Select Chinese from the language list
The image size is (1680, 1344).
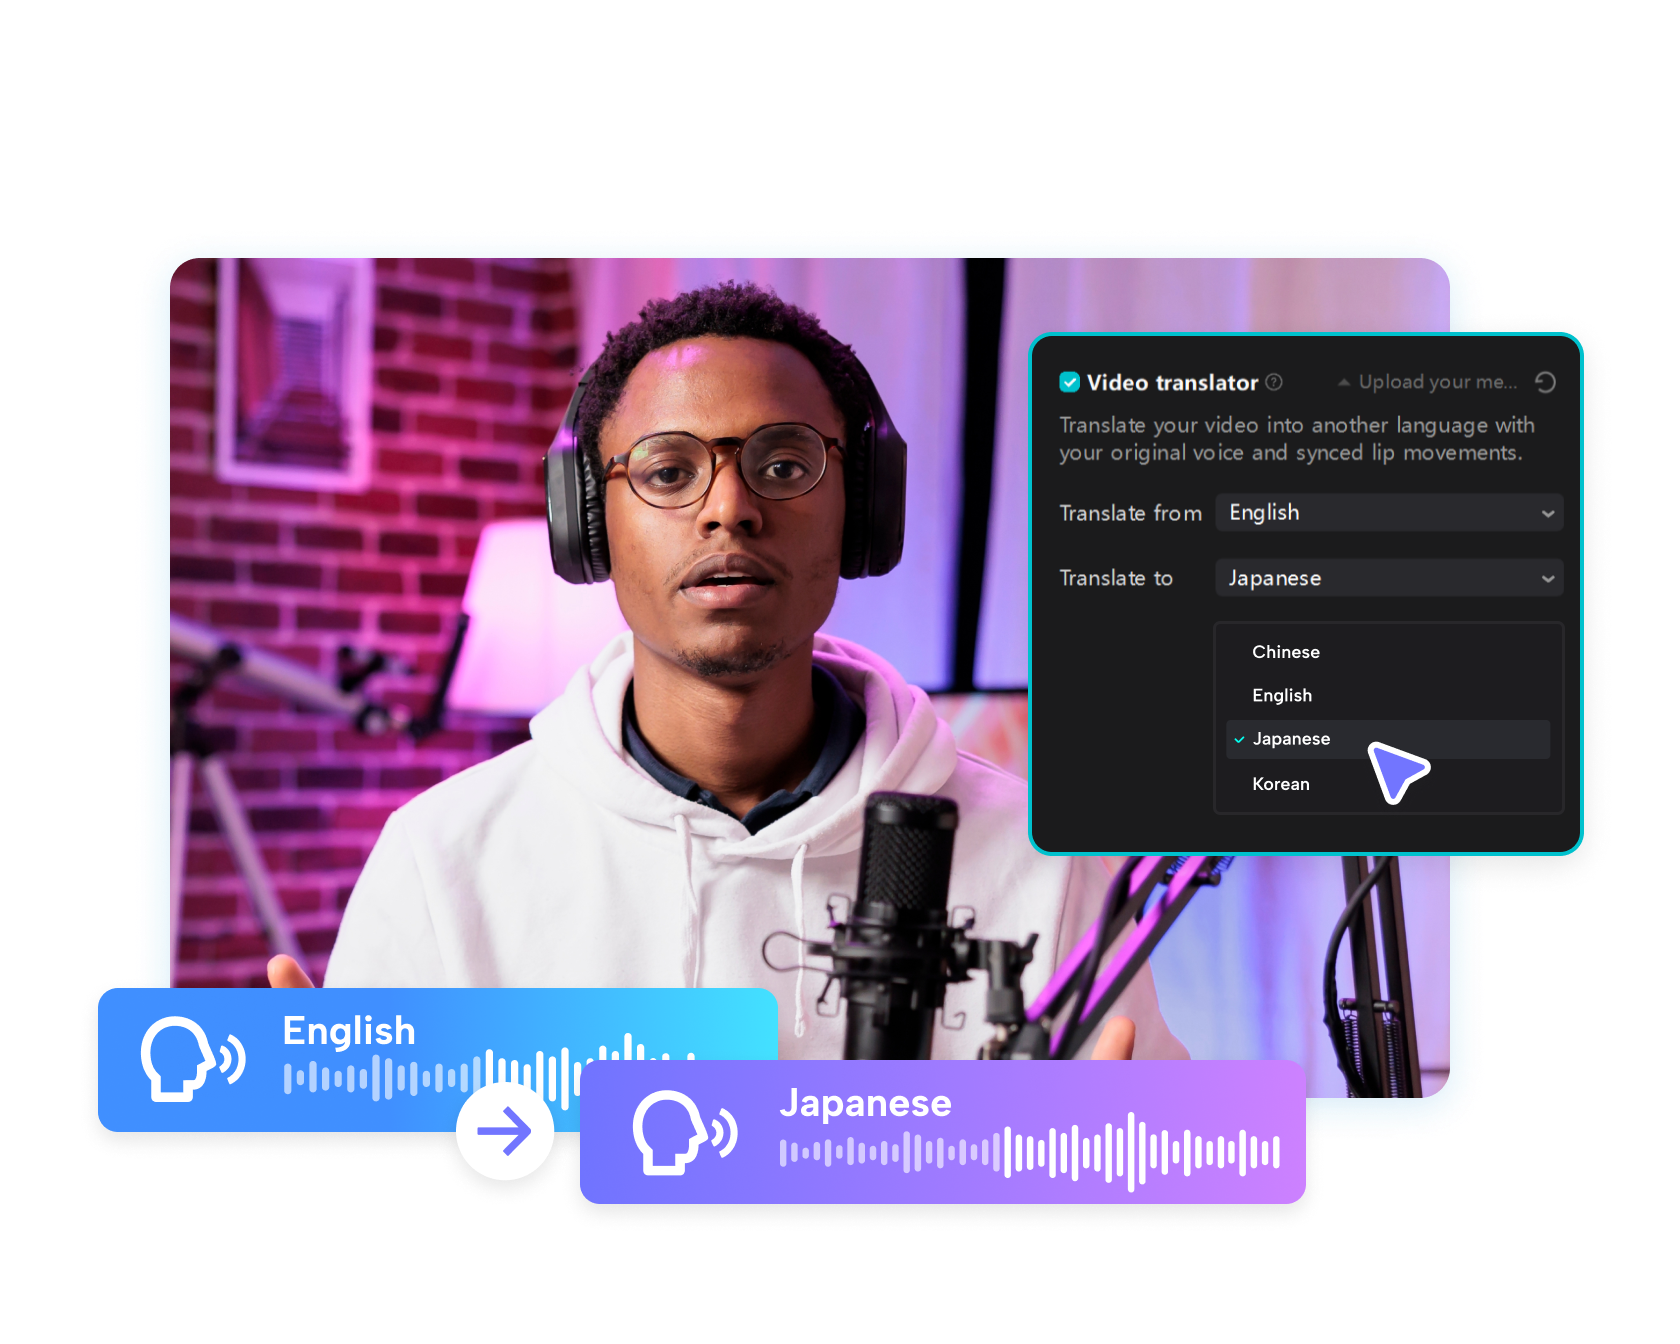point(1285,651)
